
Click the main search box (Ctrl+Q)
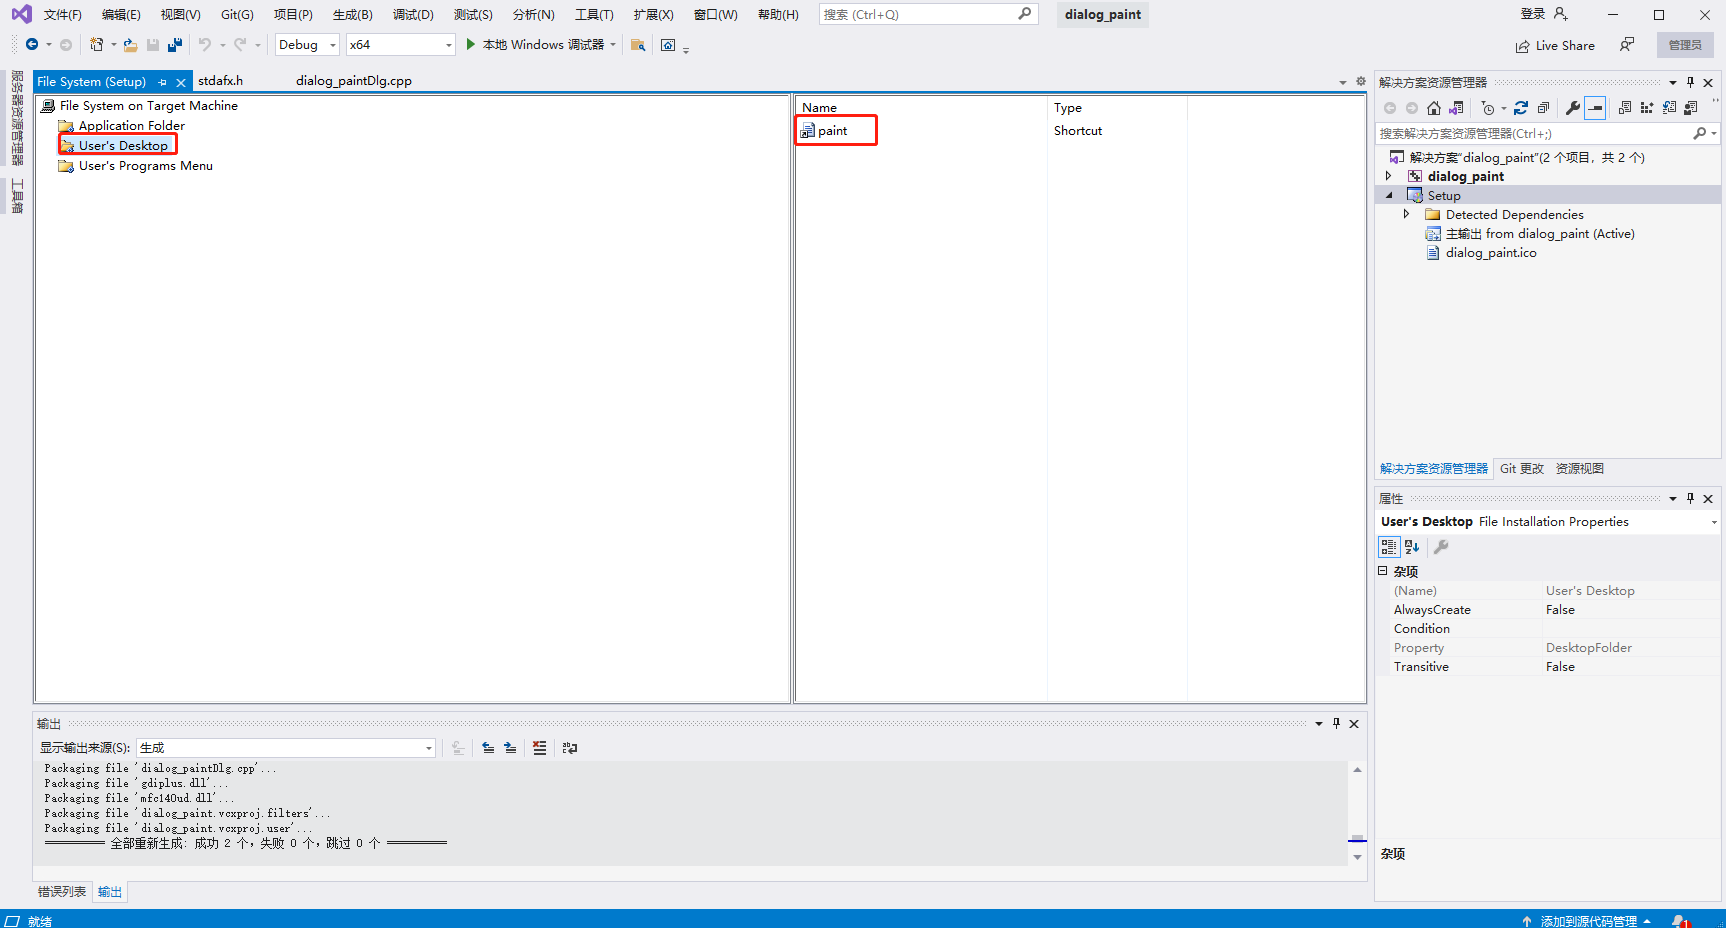tap(928, 14)
